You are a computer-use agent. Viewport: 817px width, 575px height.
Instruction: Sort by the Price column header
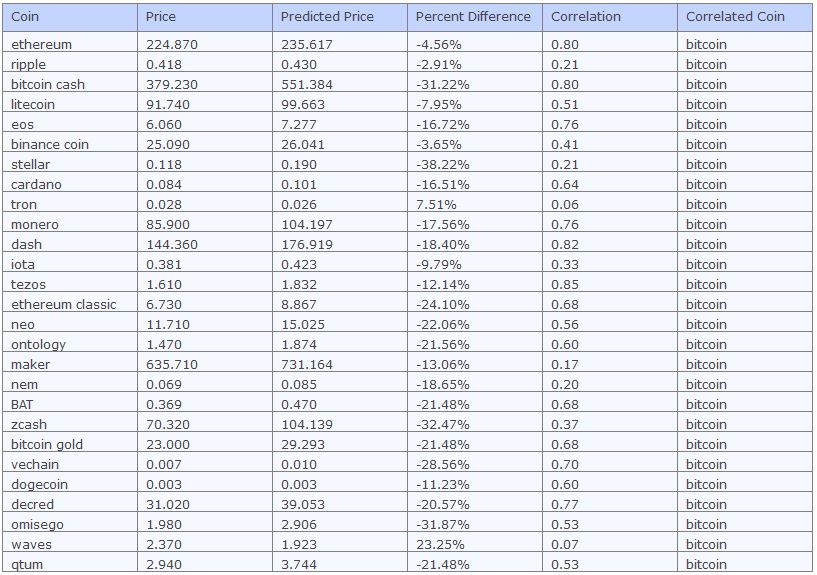tap(205, 17)
